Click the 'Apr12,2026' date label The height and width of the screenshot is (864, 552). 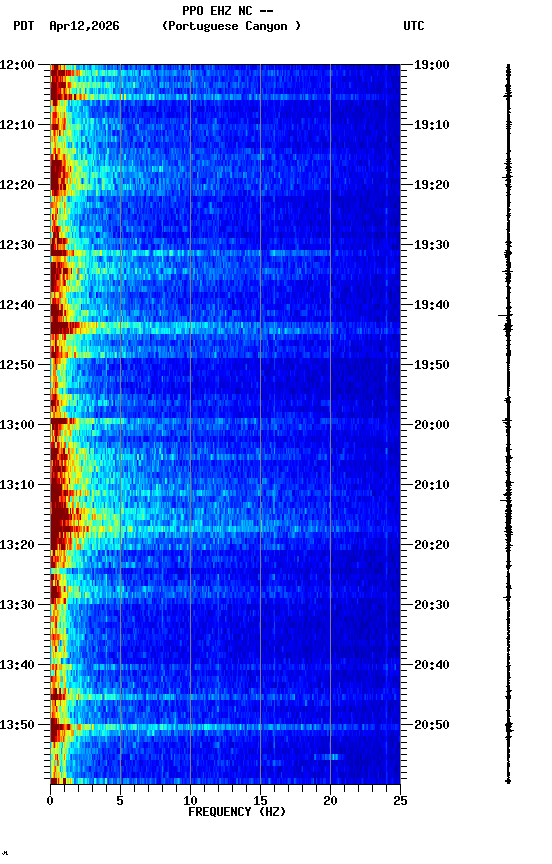(84, 26)
